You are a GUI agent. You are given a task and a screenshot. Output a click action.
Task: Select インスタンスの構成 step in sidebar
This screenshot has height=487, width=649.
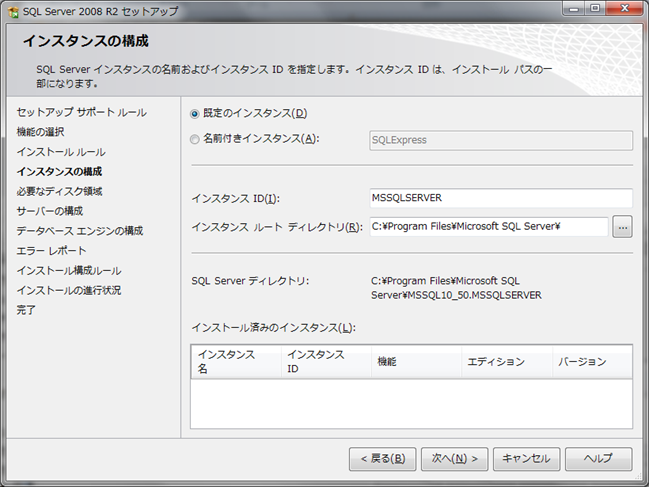(59, 171)
